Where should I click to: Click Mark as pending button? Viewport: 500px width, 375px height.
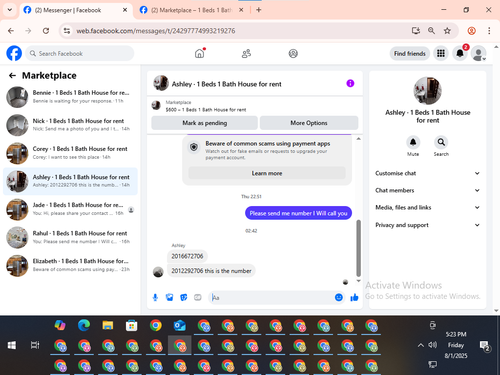pos(204,123)
